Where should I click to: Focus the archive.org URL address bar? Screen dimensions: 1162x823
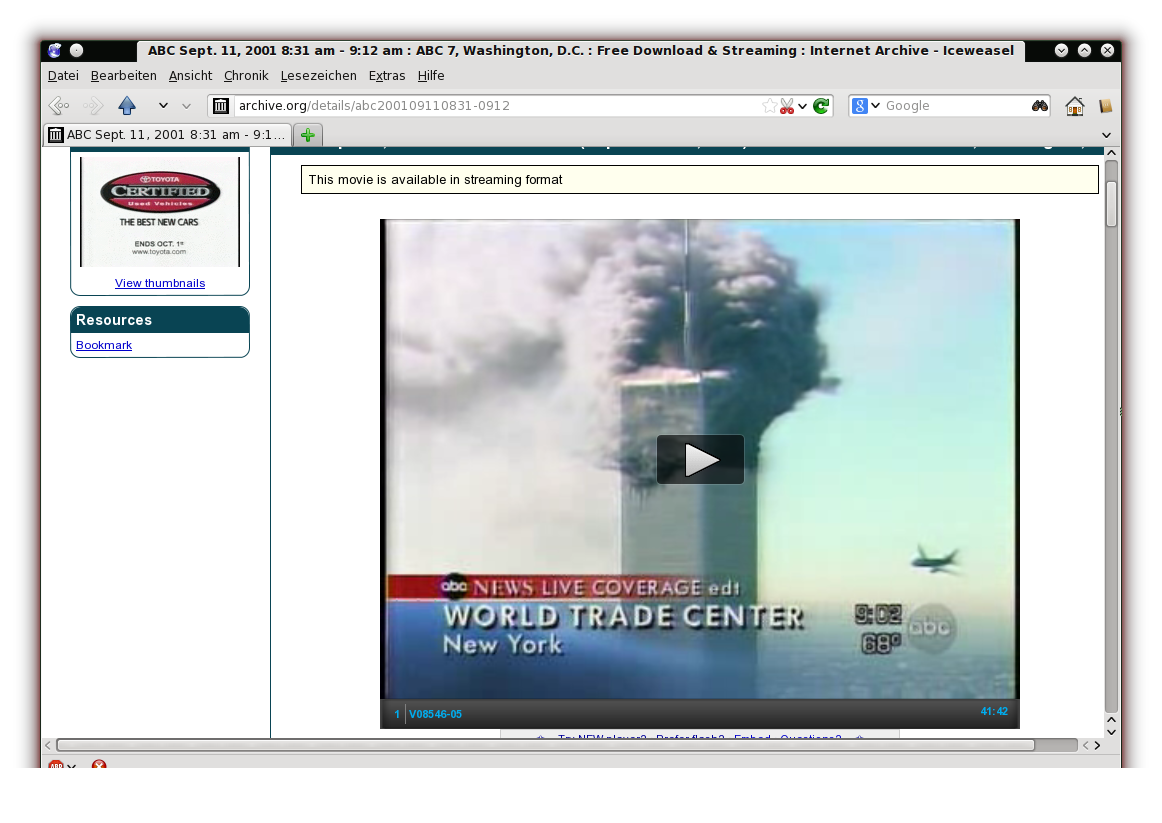[497, 106]
